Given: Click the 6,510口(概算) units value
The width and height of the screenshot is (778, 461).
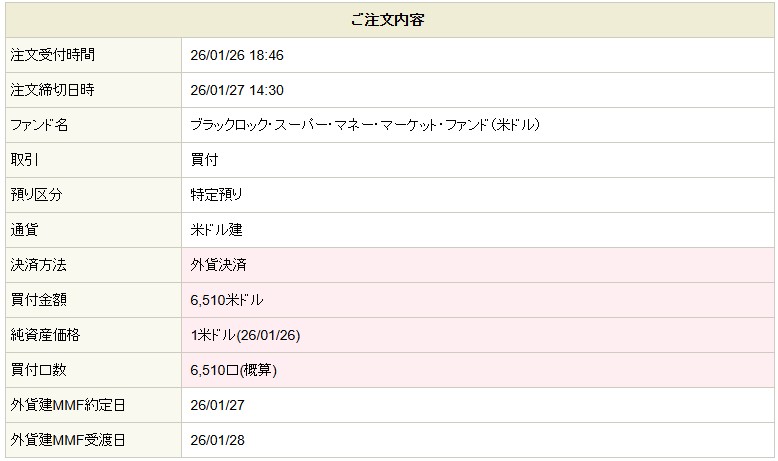Looking at the screenshot, I should click(x=233, y=370).
